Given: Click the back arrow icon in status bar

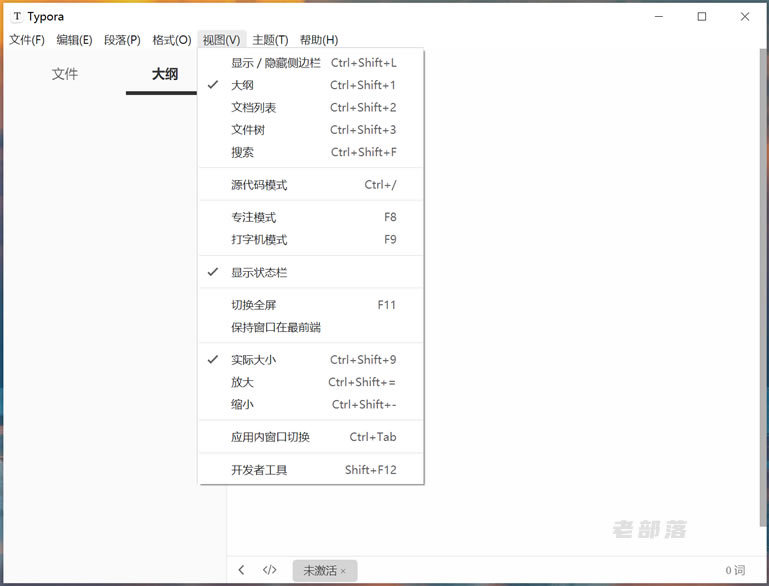Looking at the screenshot, I should pyautogui.click(x=241, y=570).
